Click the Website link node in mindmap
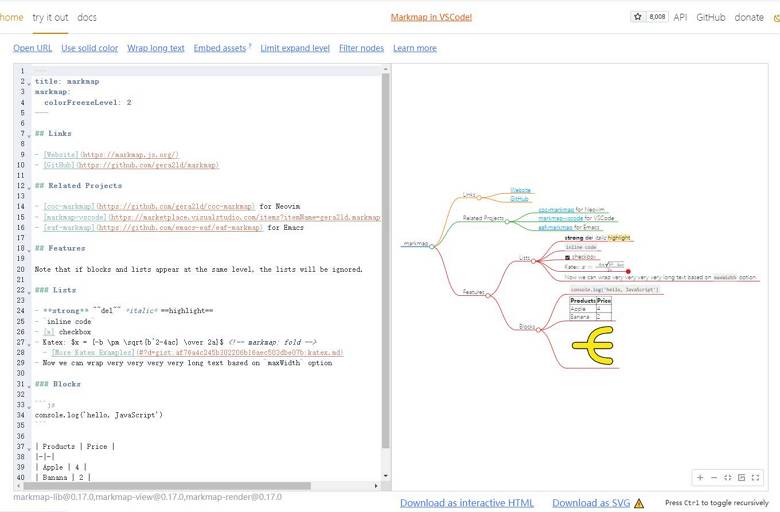 point(520,190)
